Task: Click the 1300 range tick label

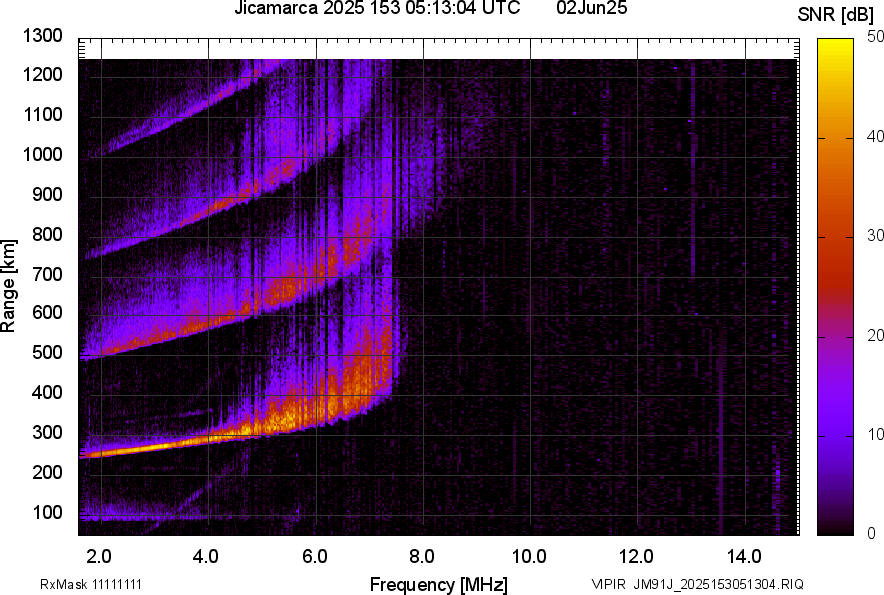Action: (x=43, y=36)
